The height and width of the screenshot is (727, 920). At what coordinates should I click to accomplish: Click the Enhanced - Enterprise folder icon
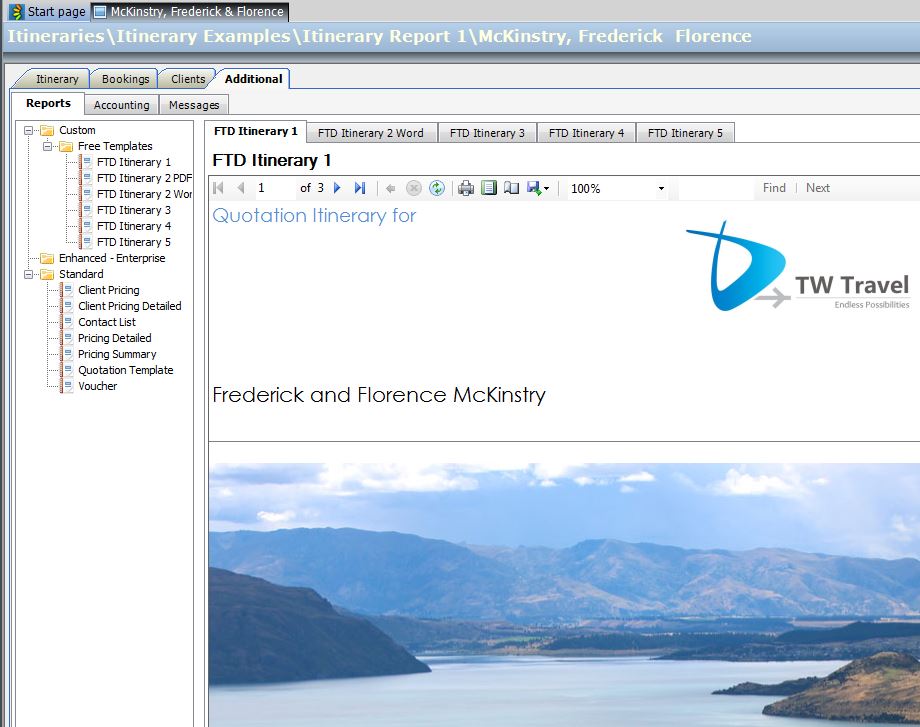tap(48, 258)
